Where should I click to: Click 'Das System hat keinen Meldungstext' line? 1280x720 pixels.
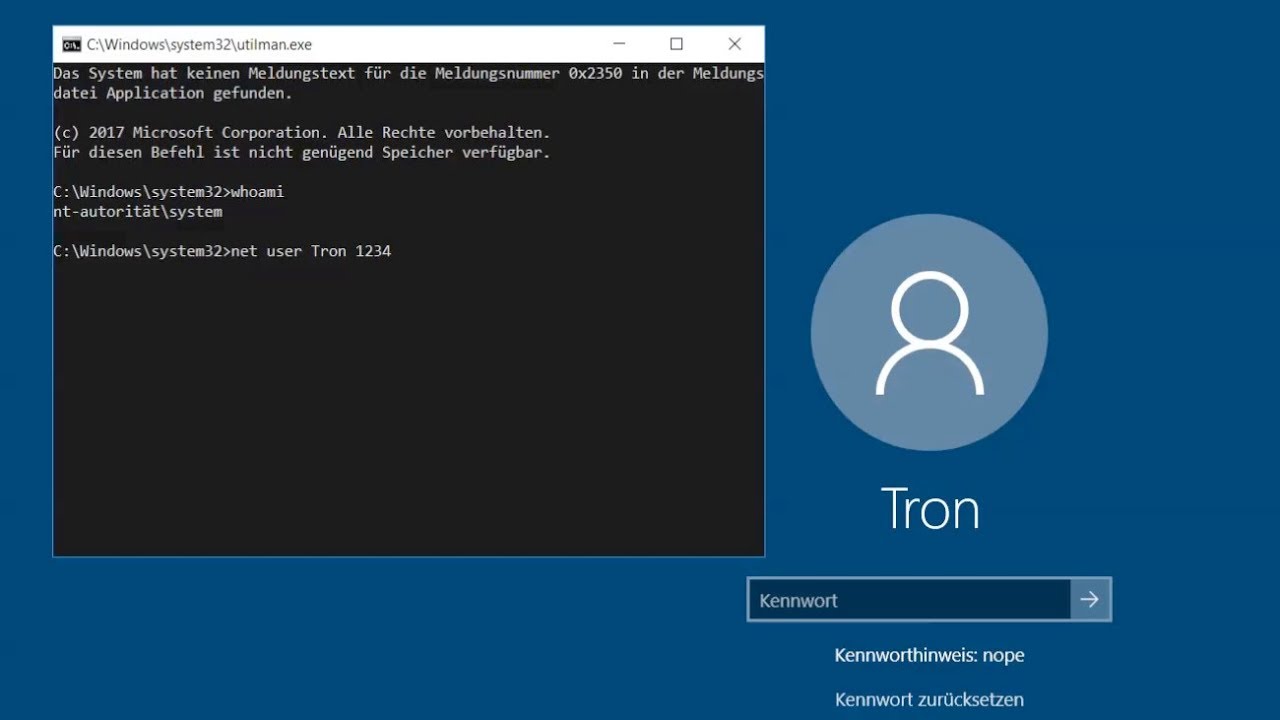(408, 73)
